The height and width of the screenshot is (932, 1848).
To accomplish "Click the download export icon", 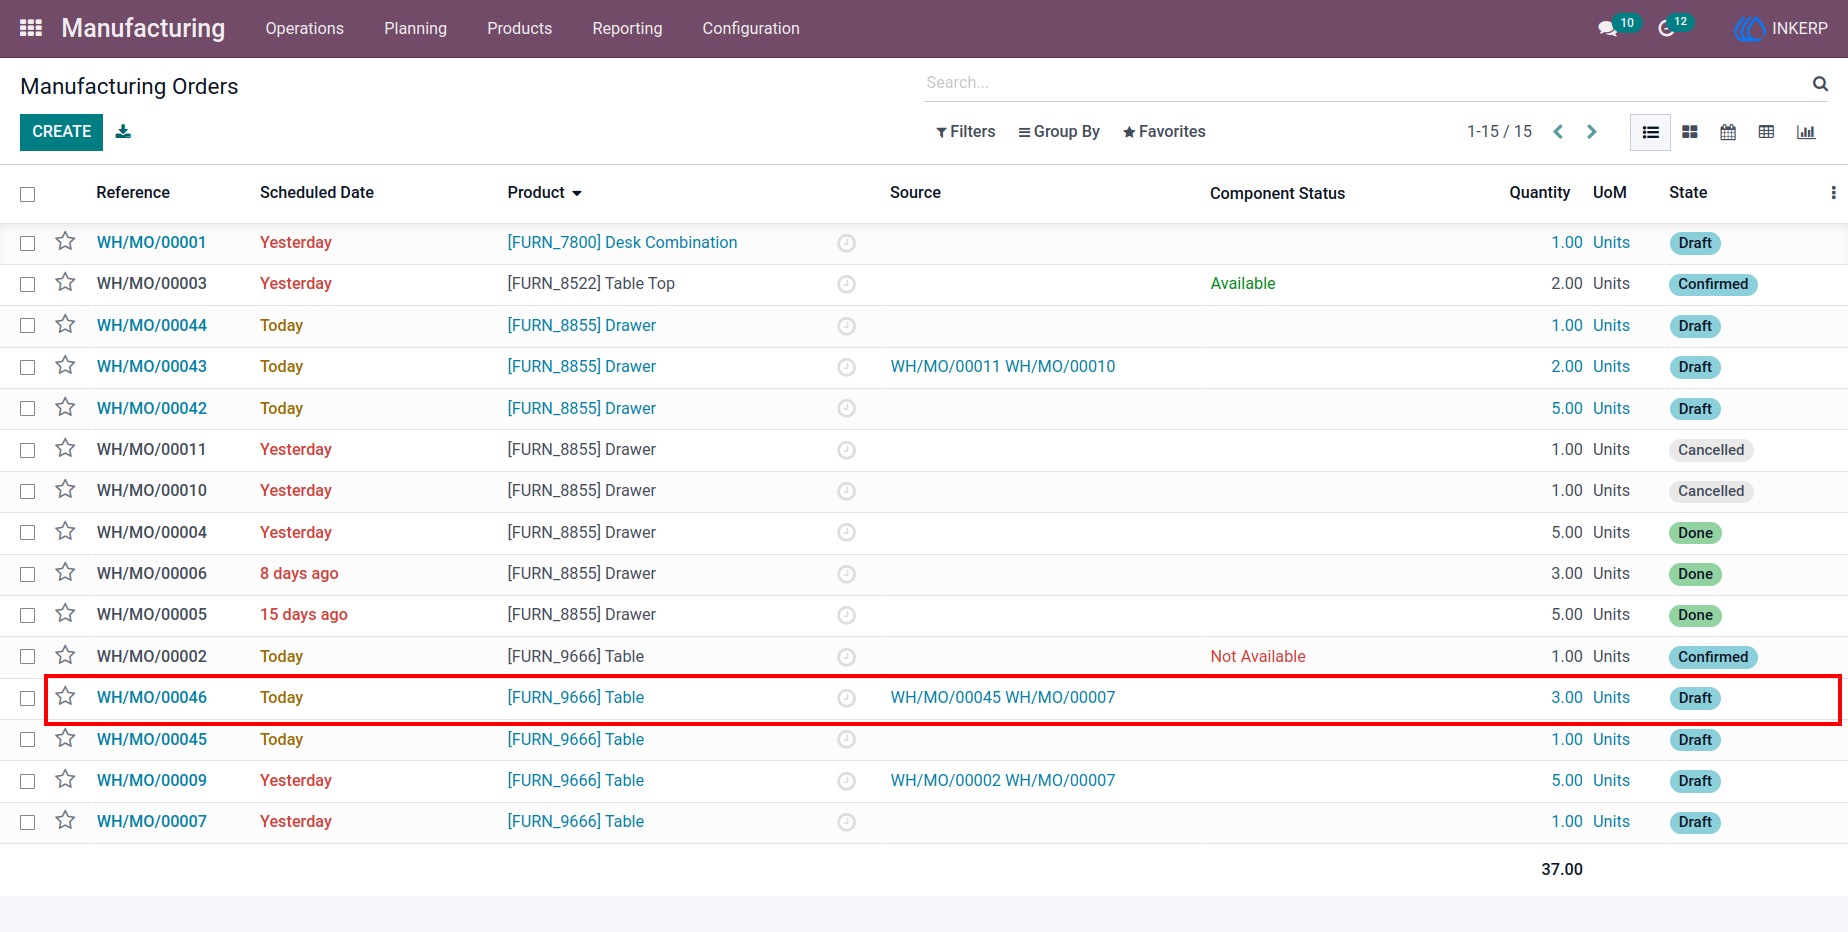I will 123,131.
